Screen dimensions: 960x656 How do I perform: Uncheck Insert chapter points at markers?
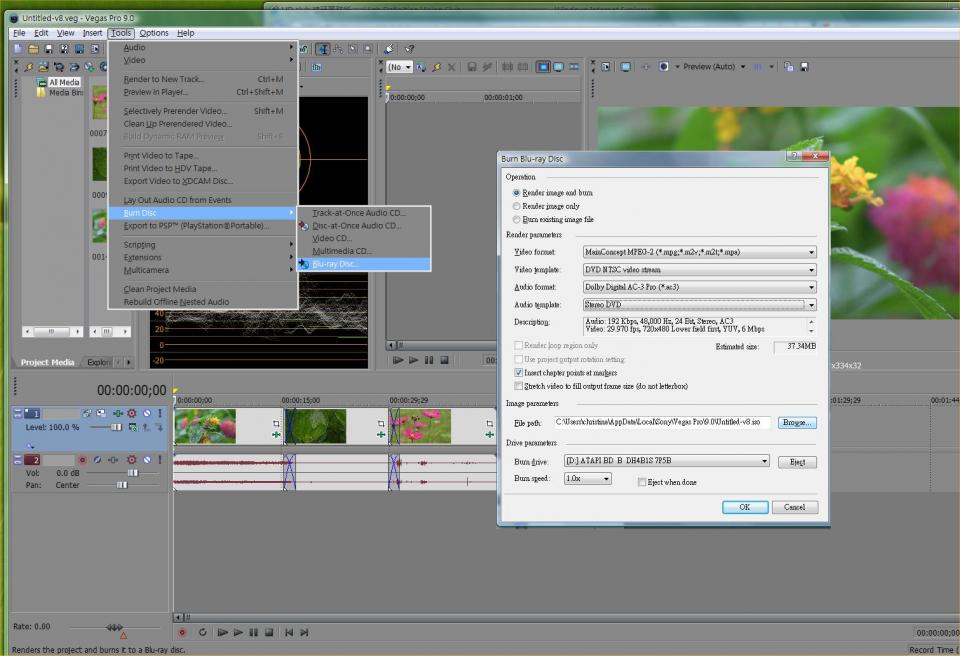[x=518, y=372]
